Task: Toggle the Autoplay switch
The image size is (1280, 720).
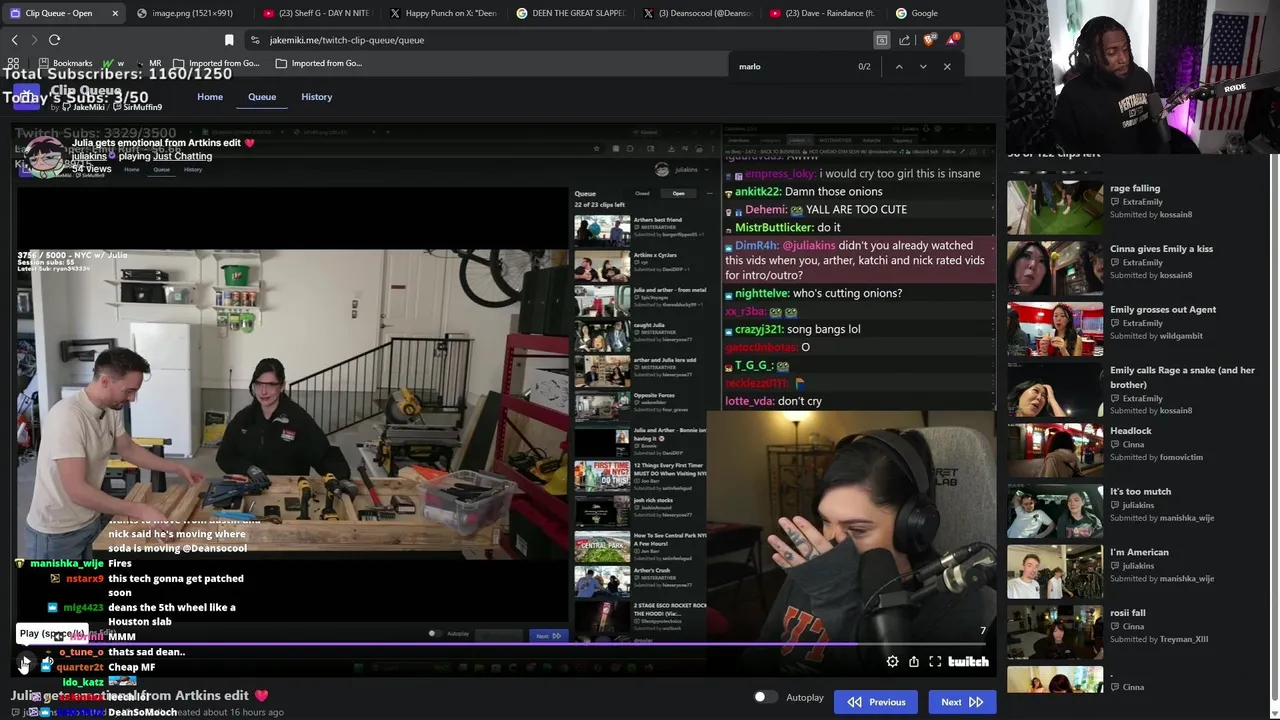Action: (x=765, y=697)
